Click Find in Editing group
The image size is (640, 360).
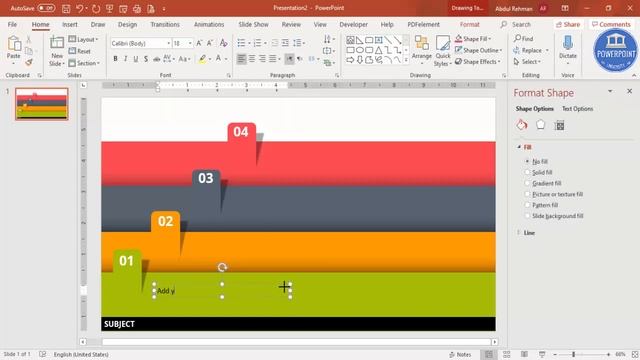point(524,39)
